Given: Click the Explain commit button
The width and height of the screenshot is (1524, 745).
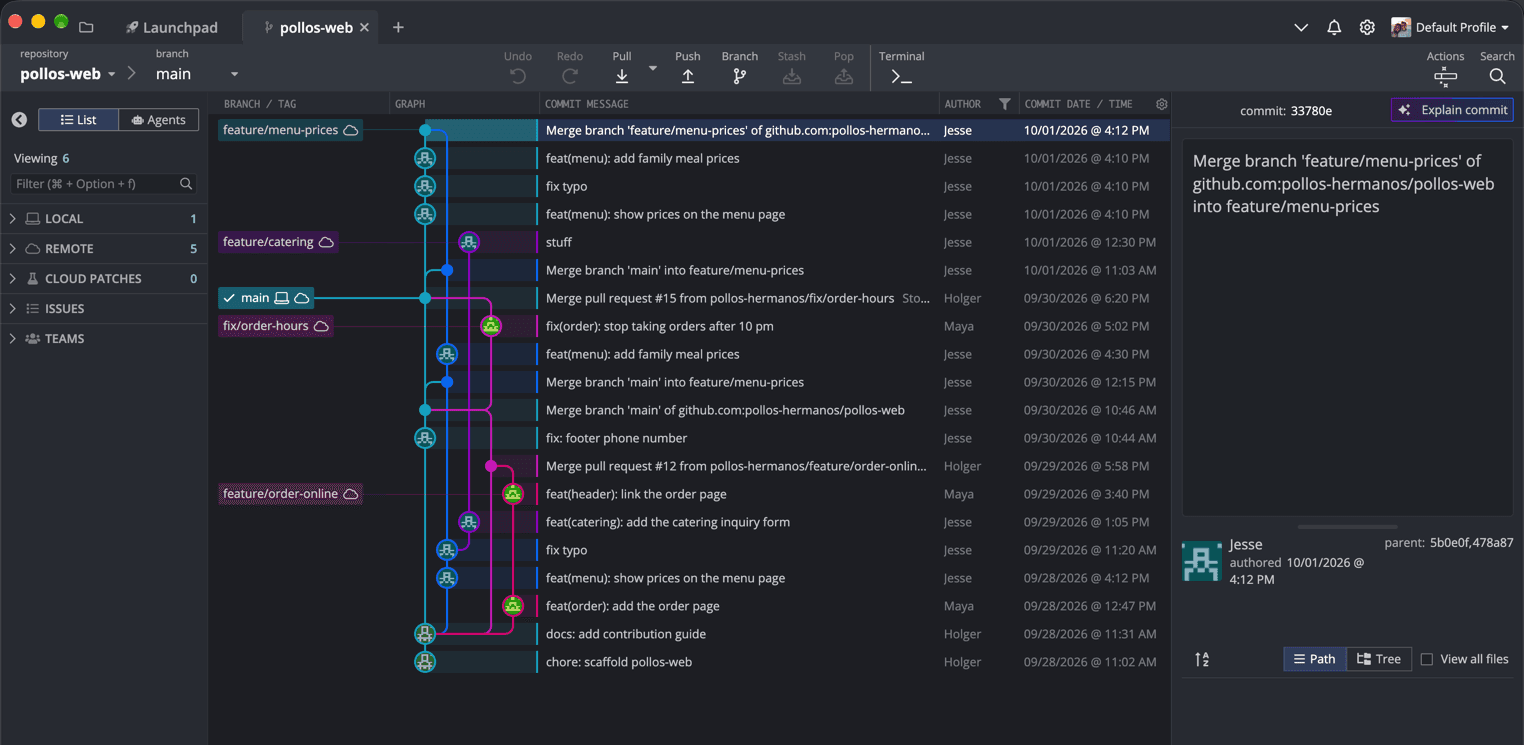Looking at the screenshot, I should tap(1452, 110).
